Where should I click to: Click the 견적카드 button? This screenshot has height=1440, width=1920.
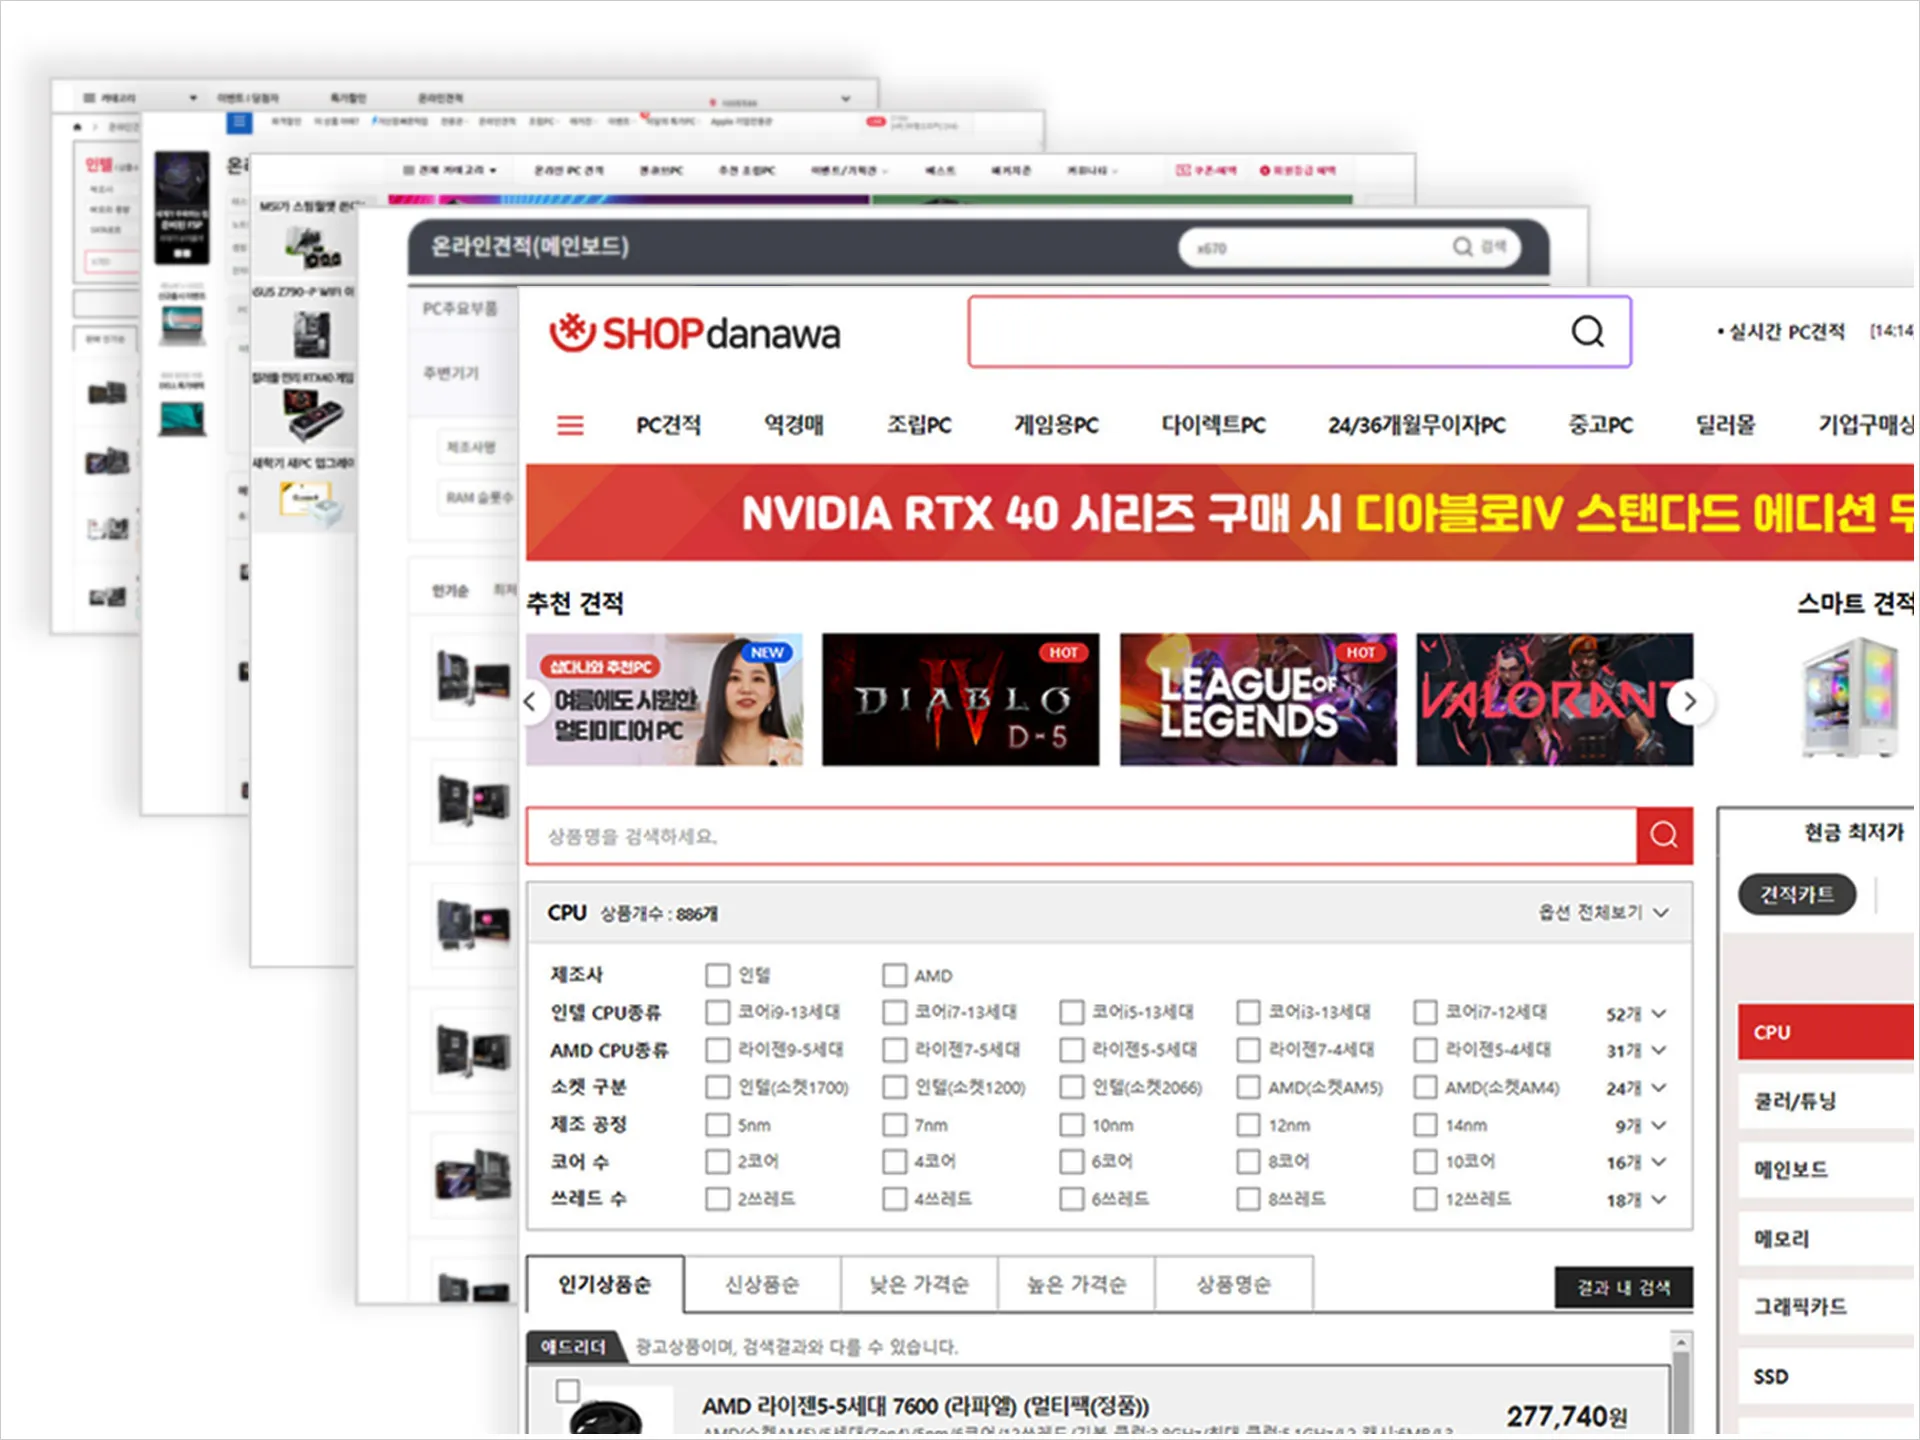click(1796, 894)
